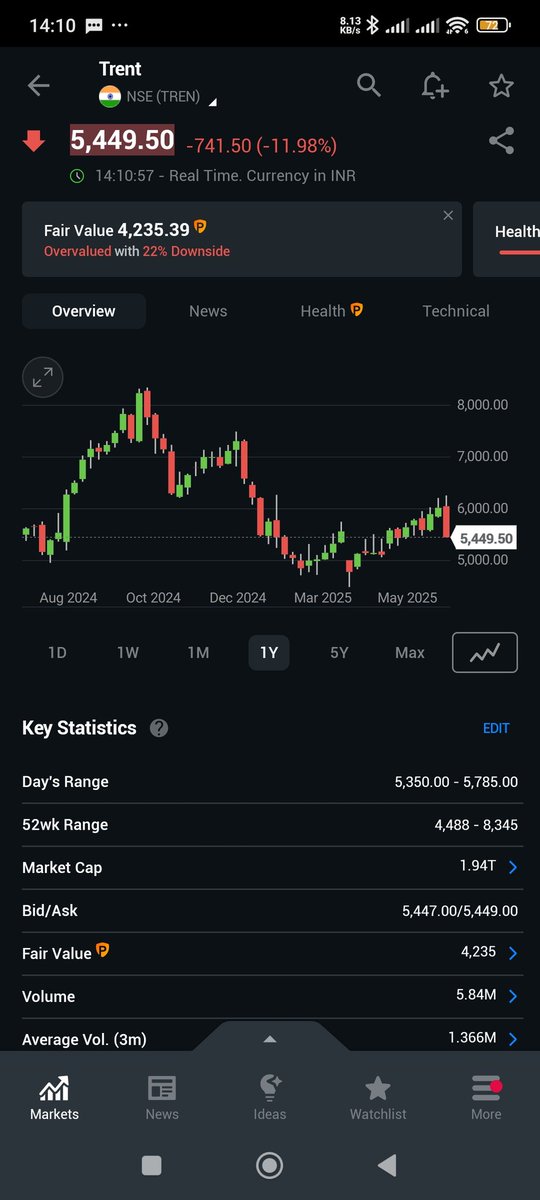Go to the Technical tab
540x1200 pixels.
click(456, 311)
